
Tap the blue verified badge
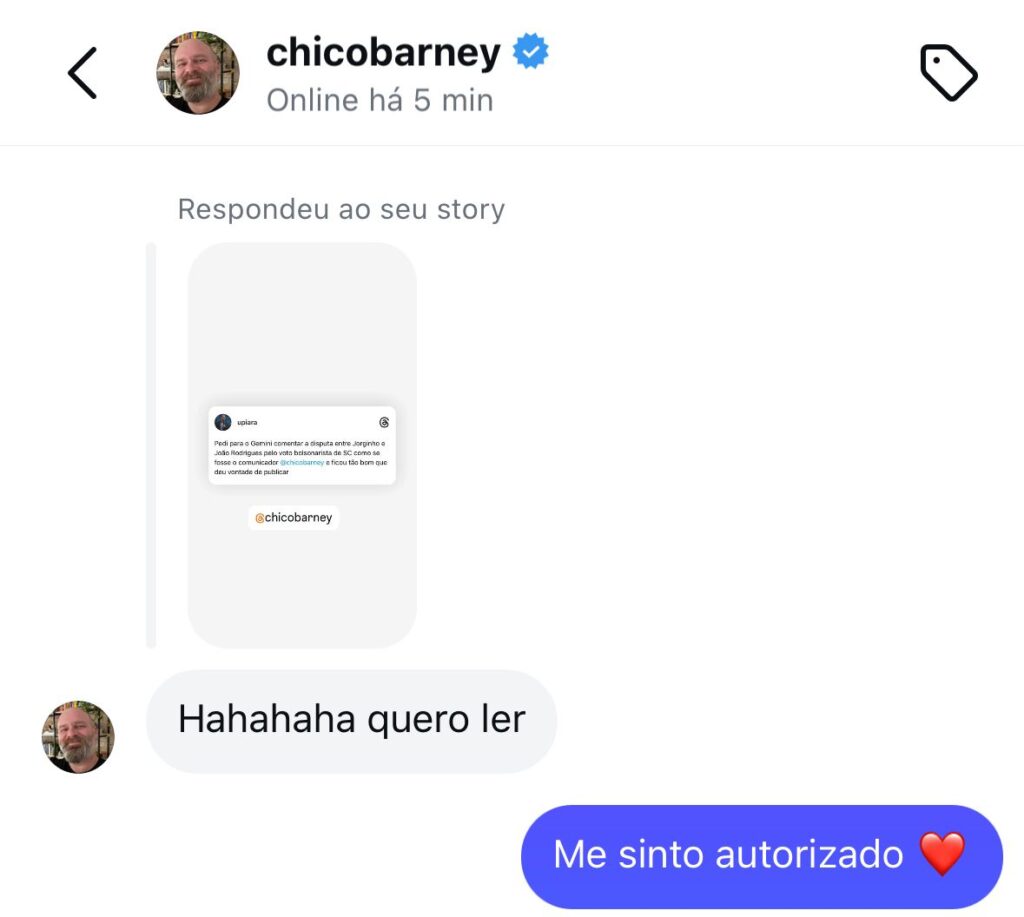(530, 51)
